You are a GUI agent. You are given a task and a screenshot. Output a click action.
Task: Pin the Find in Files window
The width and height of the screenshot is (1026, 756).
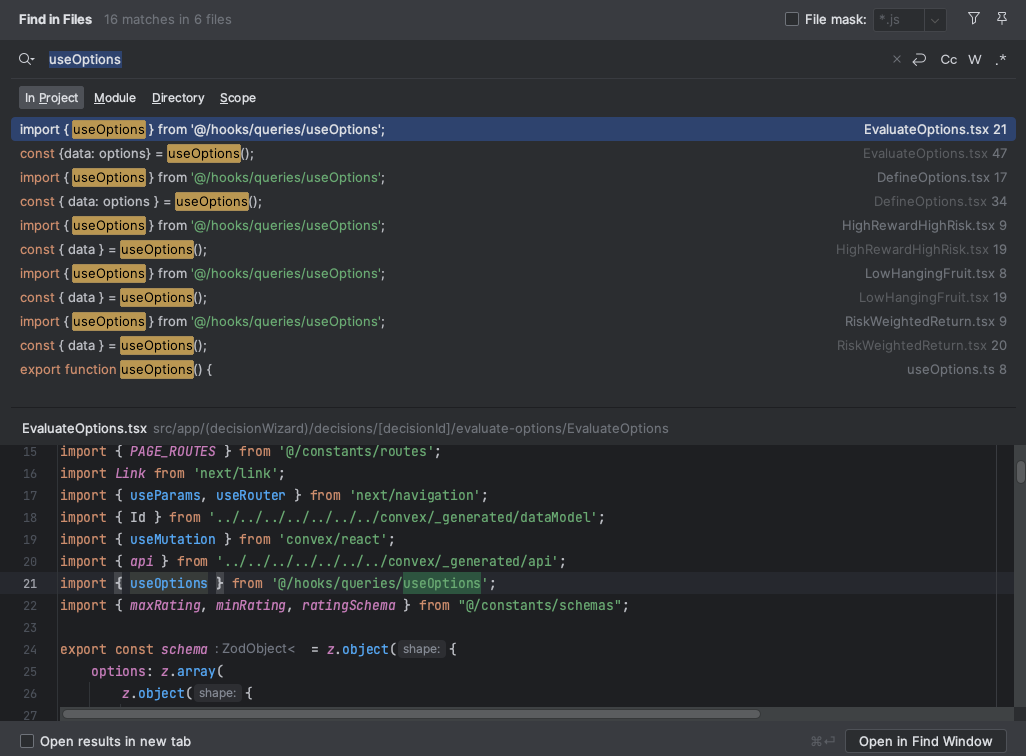(x=1002, y=19)
